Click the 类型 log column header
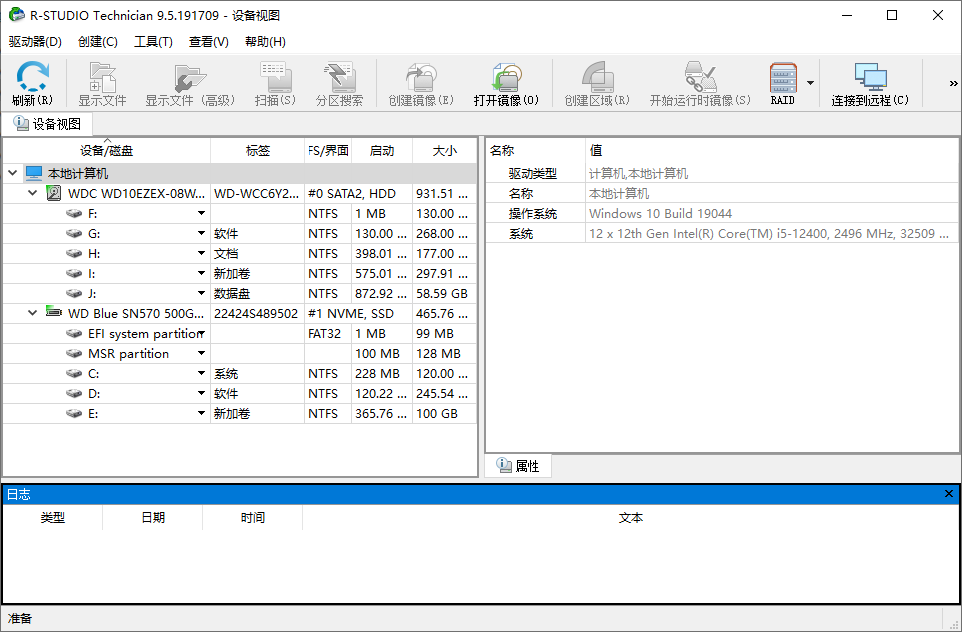 coord(53,518)
